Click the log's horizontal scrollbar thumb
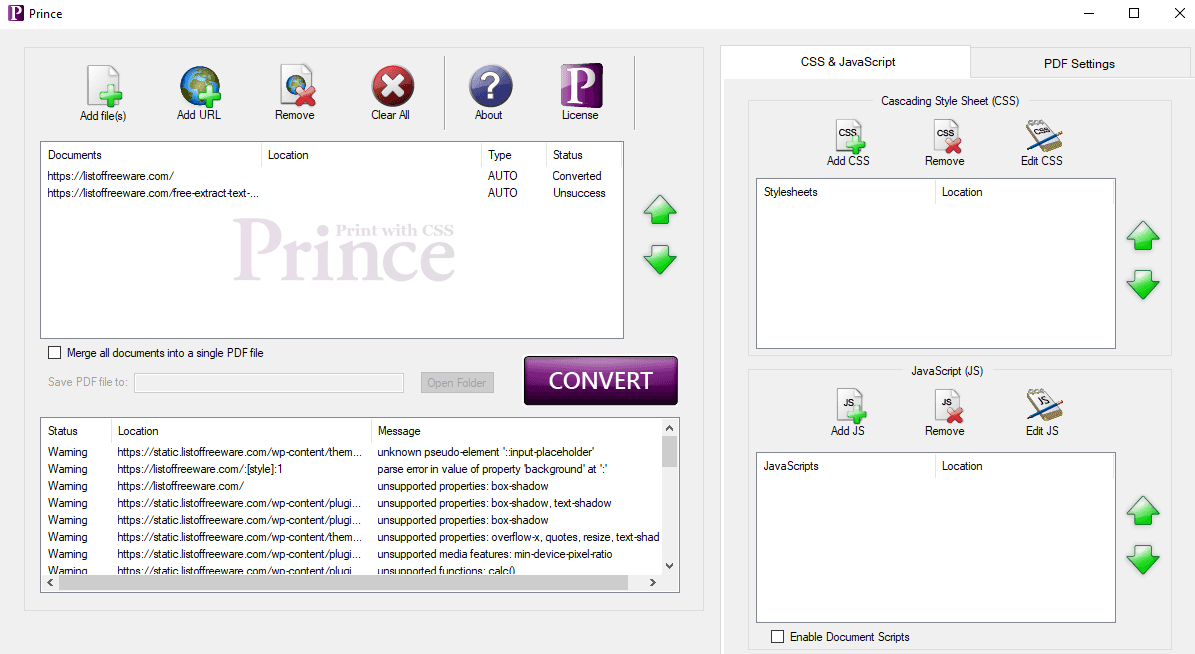Viewport: 1195px width, 654px height. tap(343, 582)
